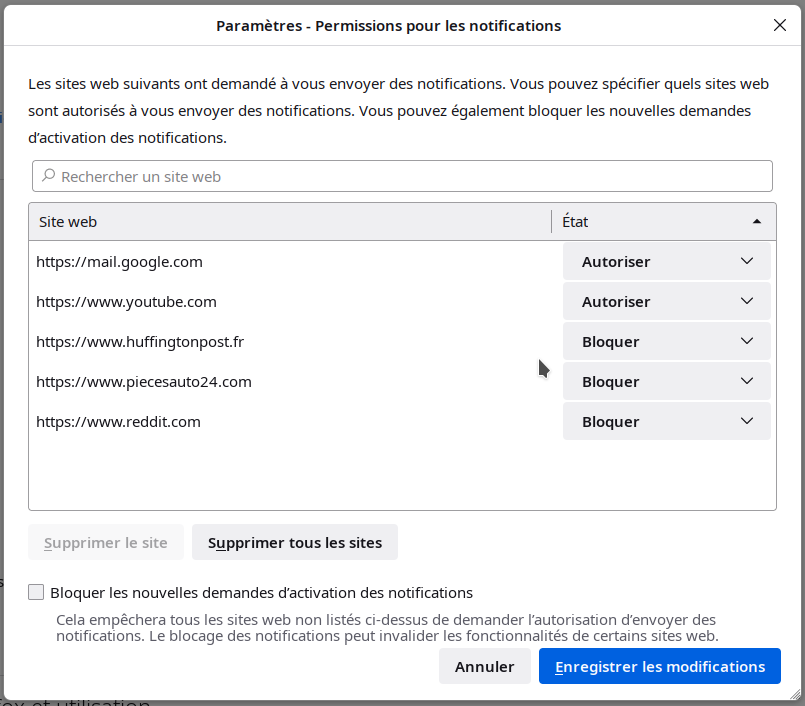Sort by the Site web column header
The image size is (805, 706).
point(290,222)
